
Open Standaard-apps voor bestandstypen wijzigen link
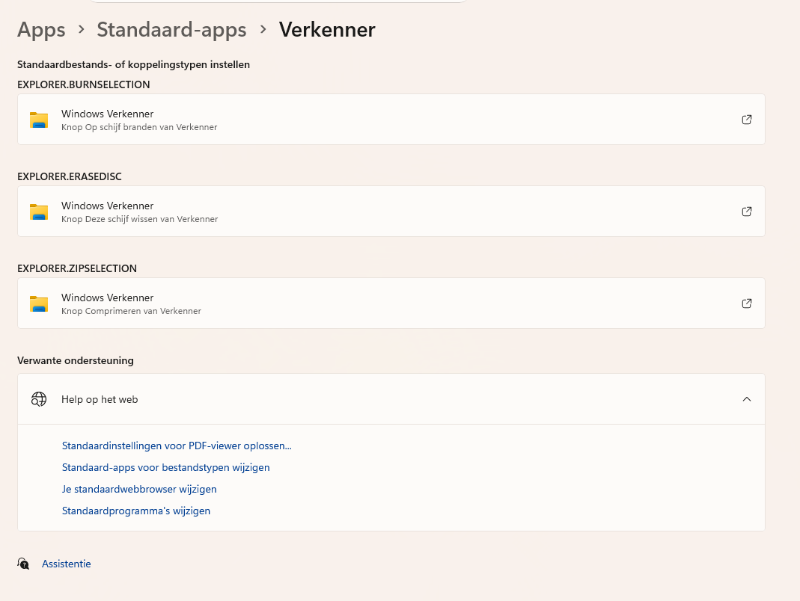click(166, 467)
